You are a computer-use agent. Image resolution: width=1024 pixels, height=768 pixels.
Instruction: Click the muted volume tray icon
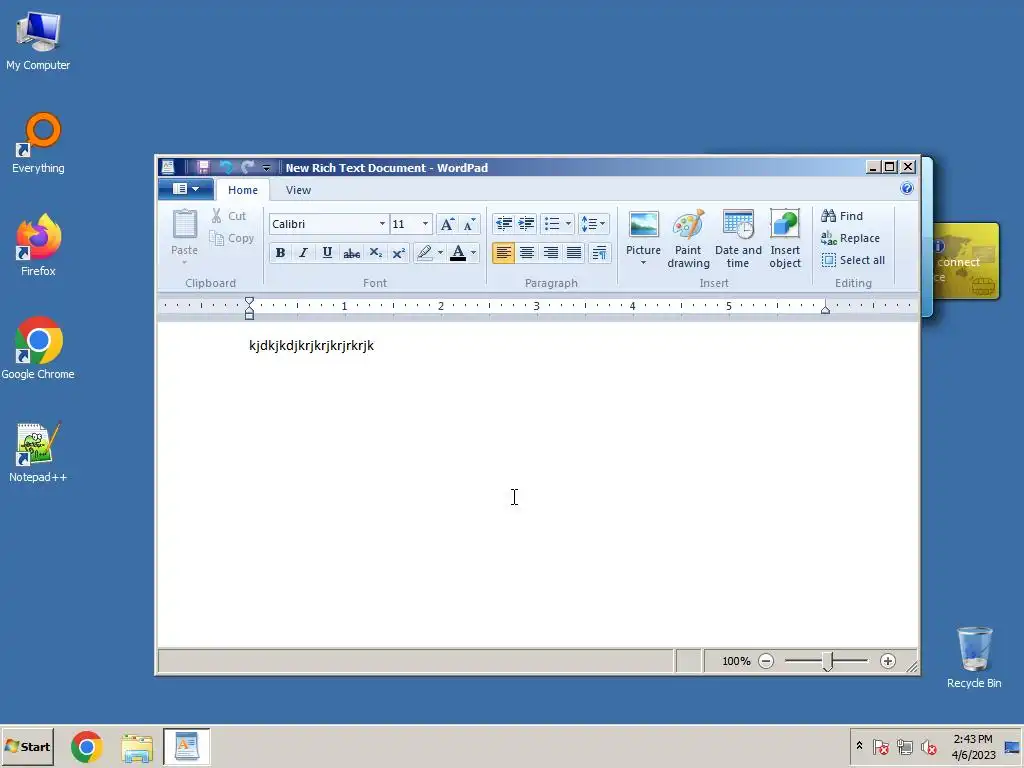[928, 746]
